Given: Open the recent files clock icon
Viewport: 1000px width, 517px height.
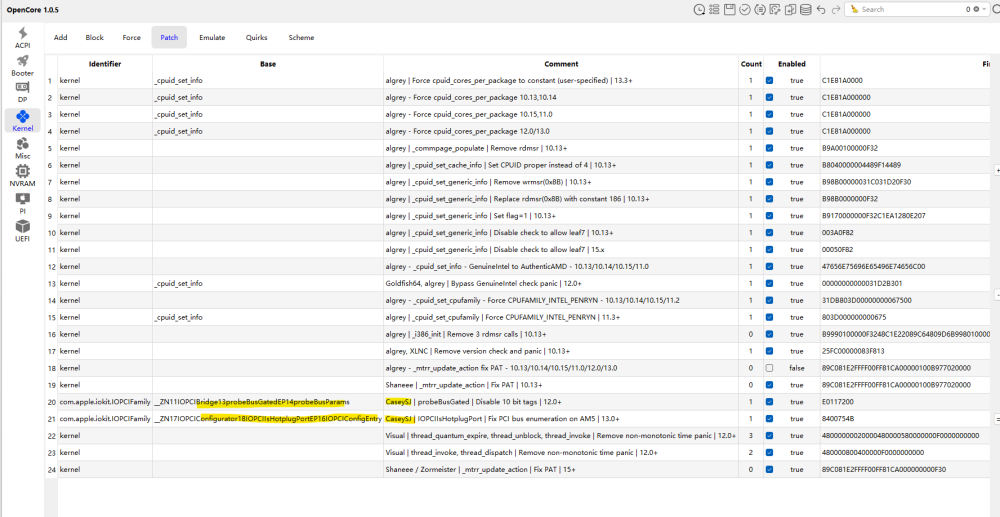Looking at the screenshot, I should coord(699,10).
